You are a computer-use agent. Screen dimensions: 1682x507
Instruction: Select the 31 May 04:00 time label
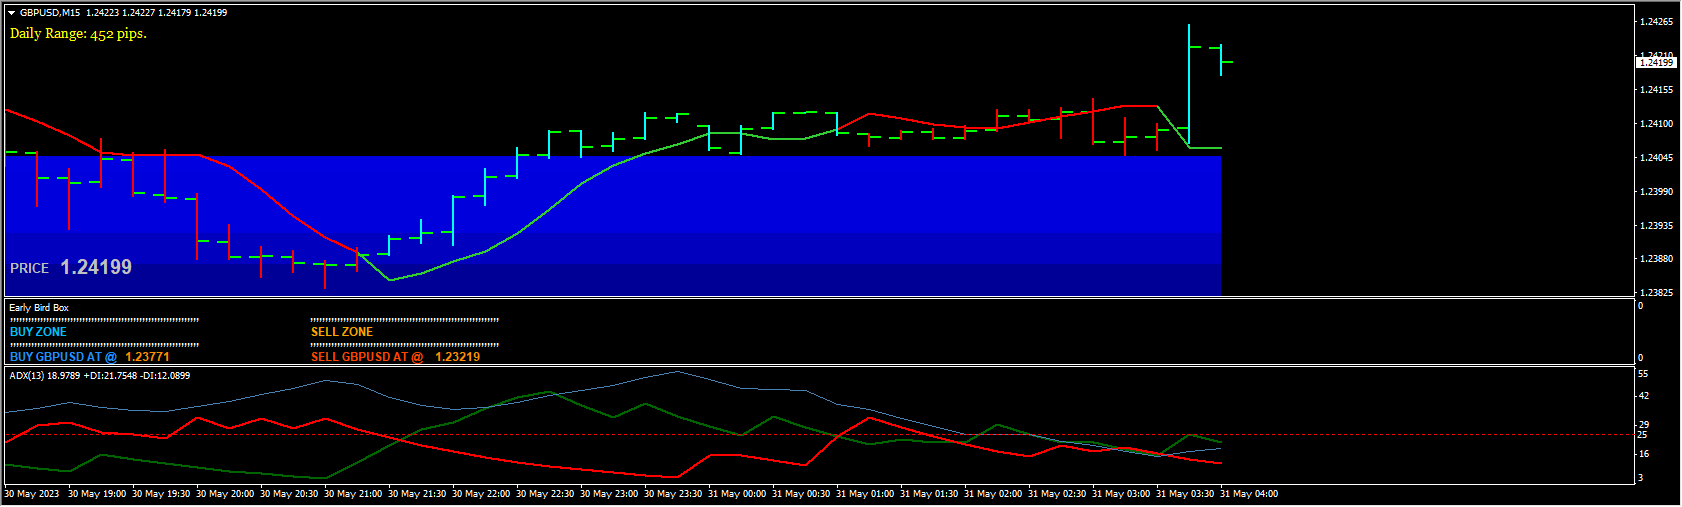point(1249,494)
